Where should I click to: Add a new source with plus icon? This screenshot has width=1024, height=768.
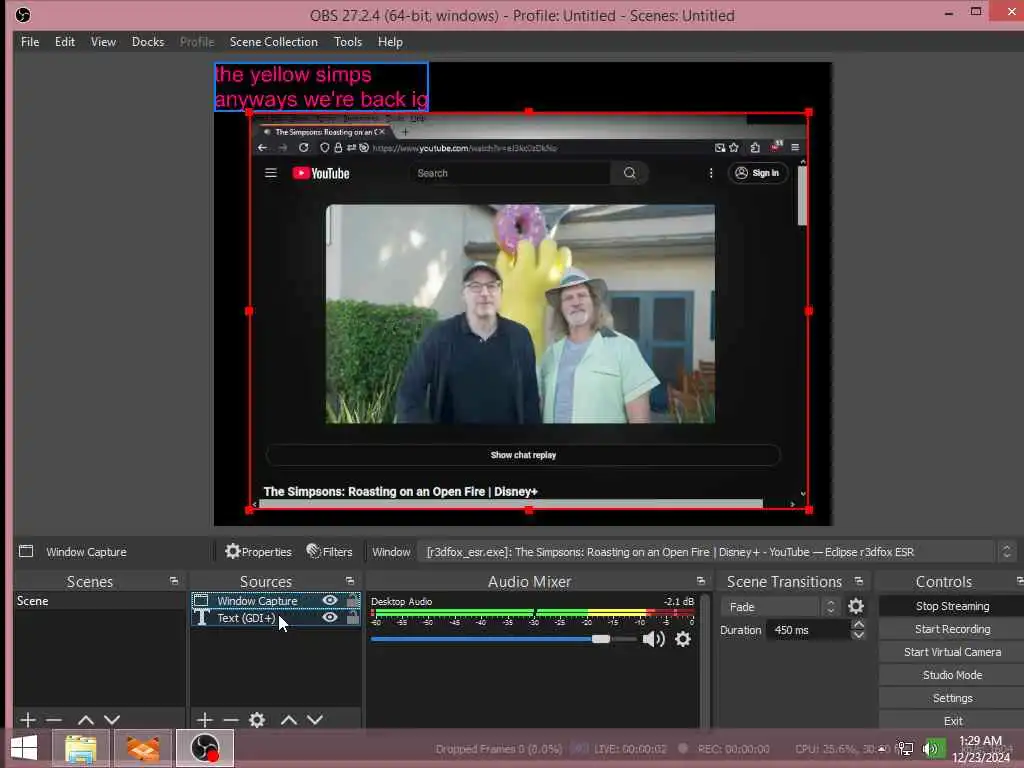click(x=204, y=720)
